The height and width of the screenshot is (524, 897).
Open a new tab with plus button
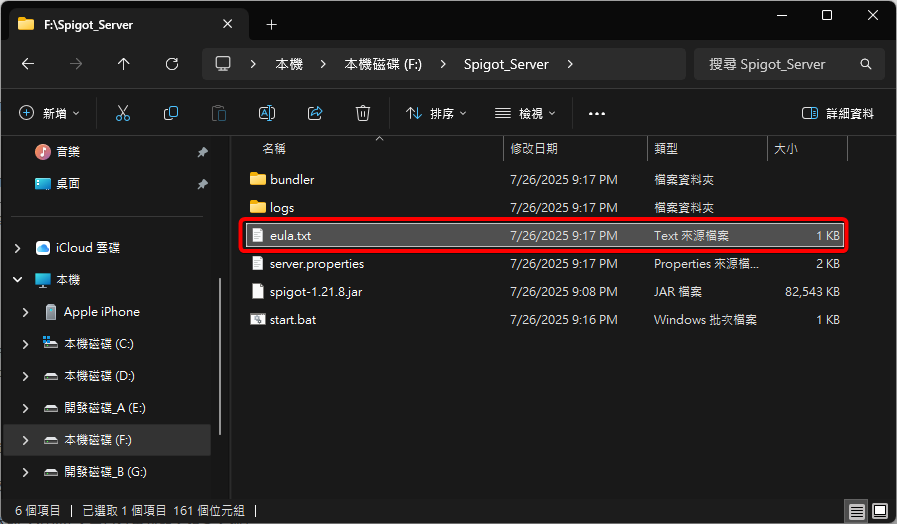[271, 24]
